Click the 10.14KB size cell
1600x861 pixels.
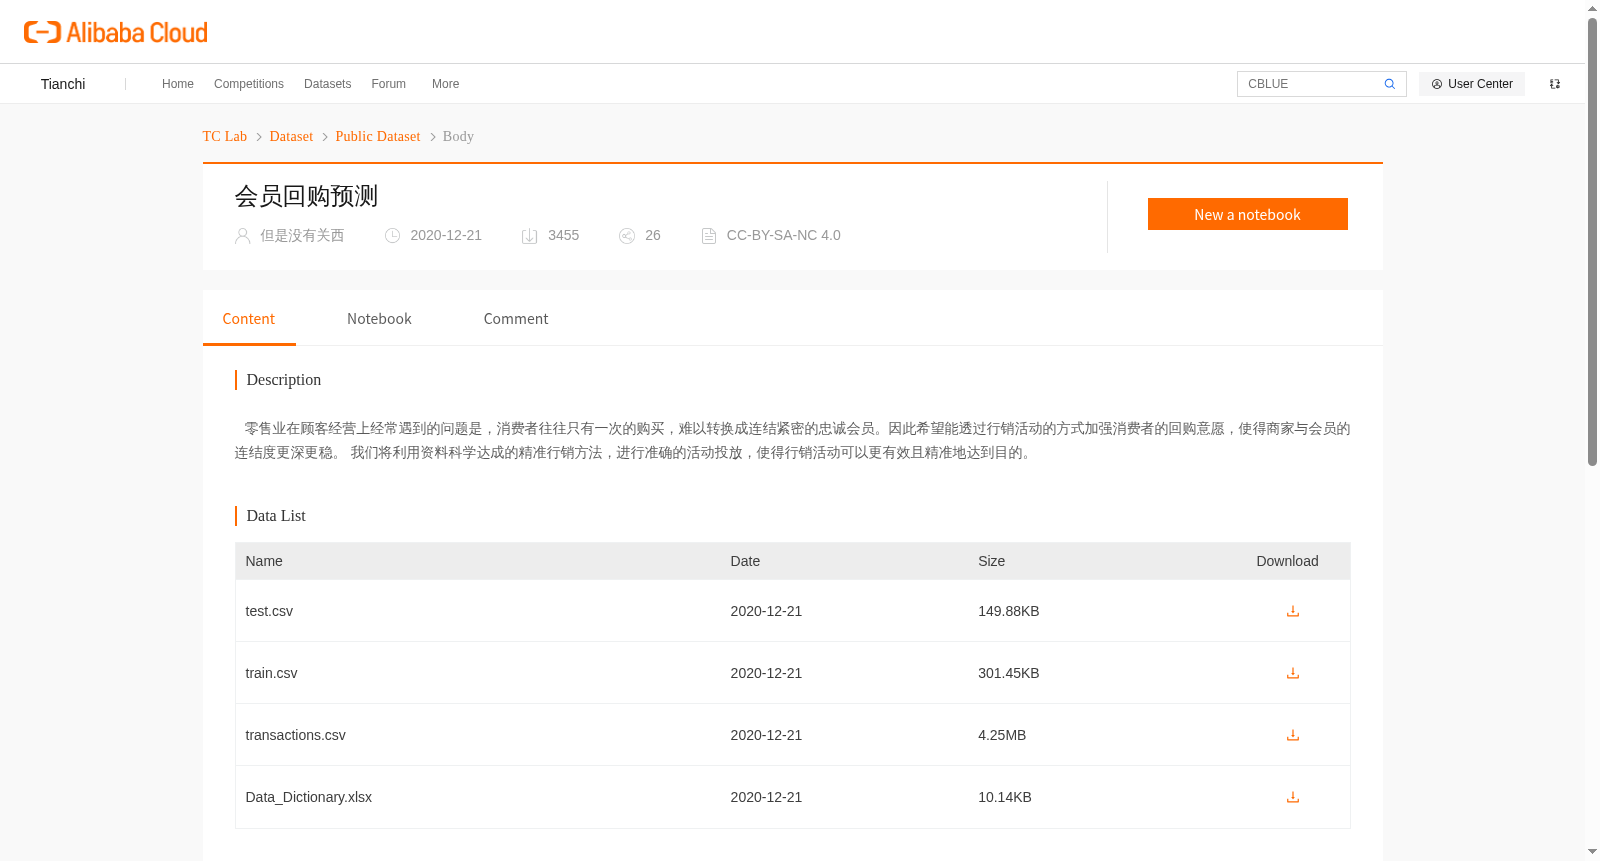tap(1004, 797)
